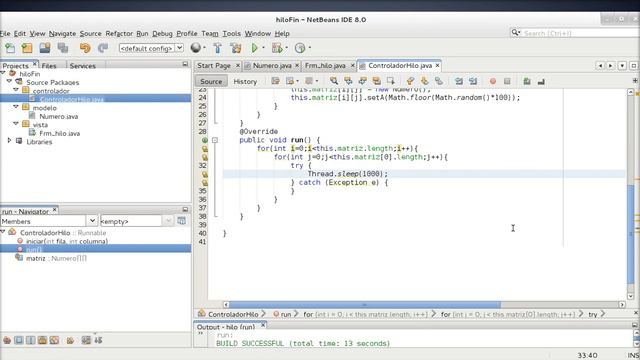Expand the Libraries node
The image size is (640, 360).
click(9, 141)
